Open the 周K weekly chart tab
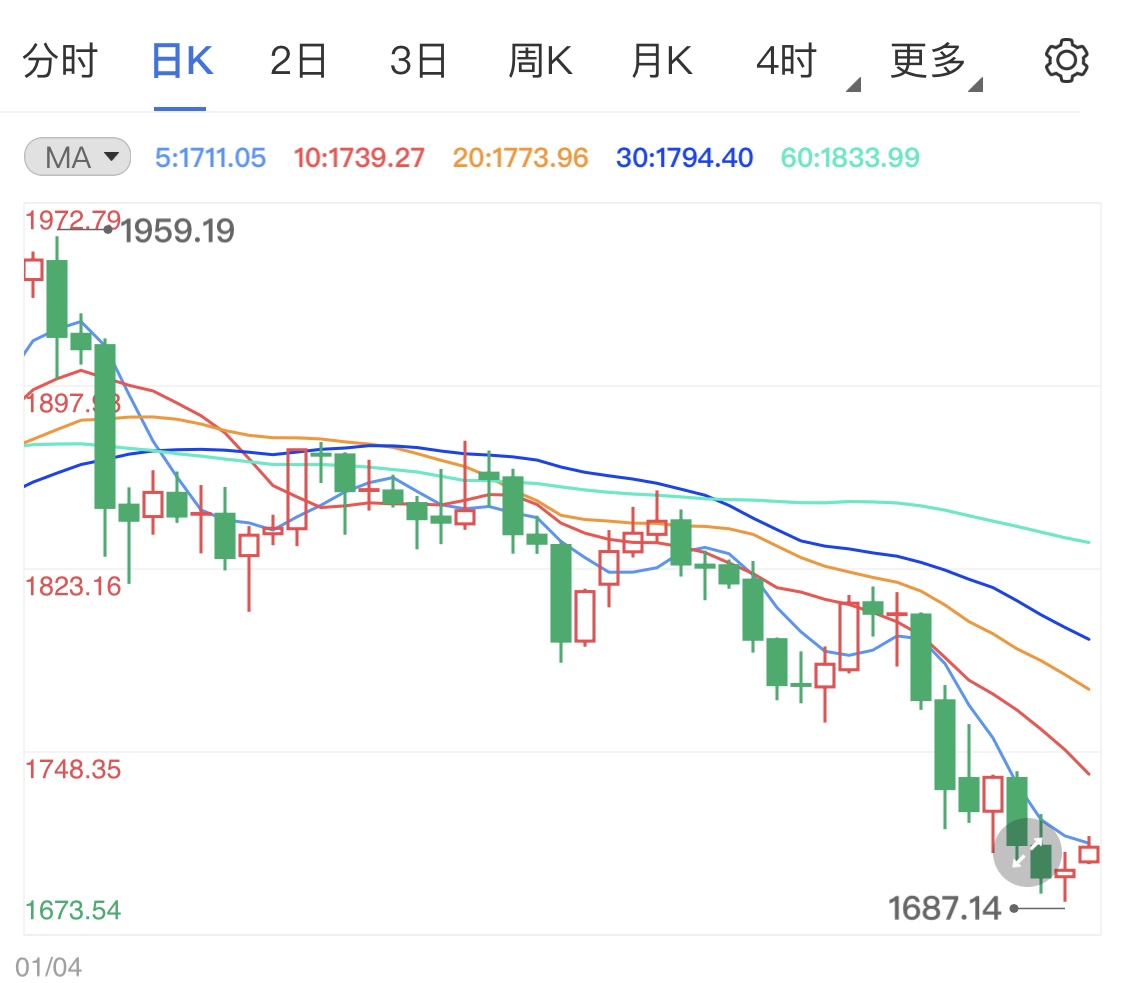This screenshot has height=983, width=1125. click(x=540, y=61)
